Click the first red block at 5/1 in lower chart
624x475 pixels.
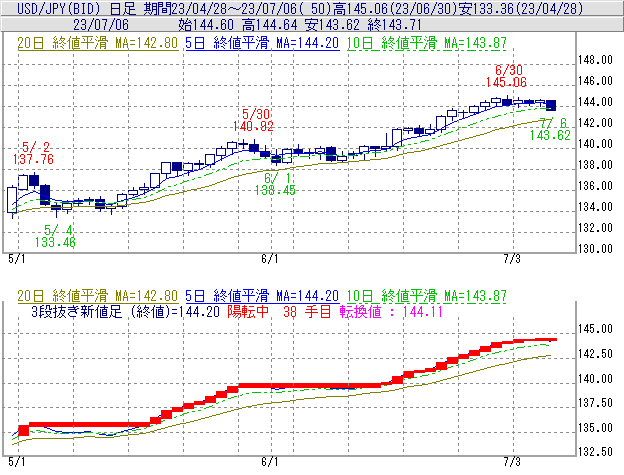pos(23,430)
